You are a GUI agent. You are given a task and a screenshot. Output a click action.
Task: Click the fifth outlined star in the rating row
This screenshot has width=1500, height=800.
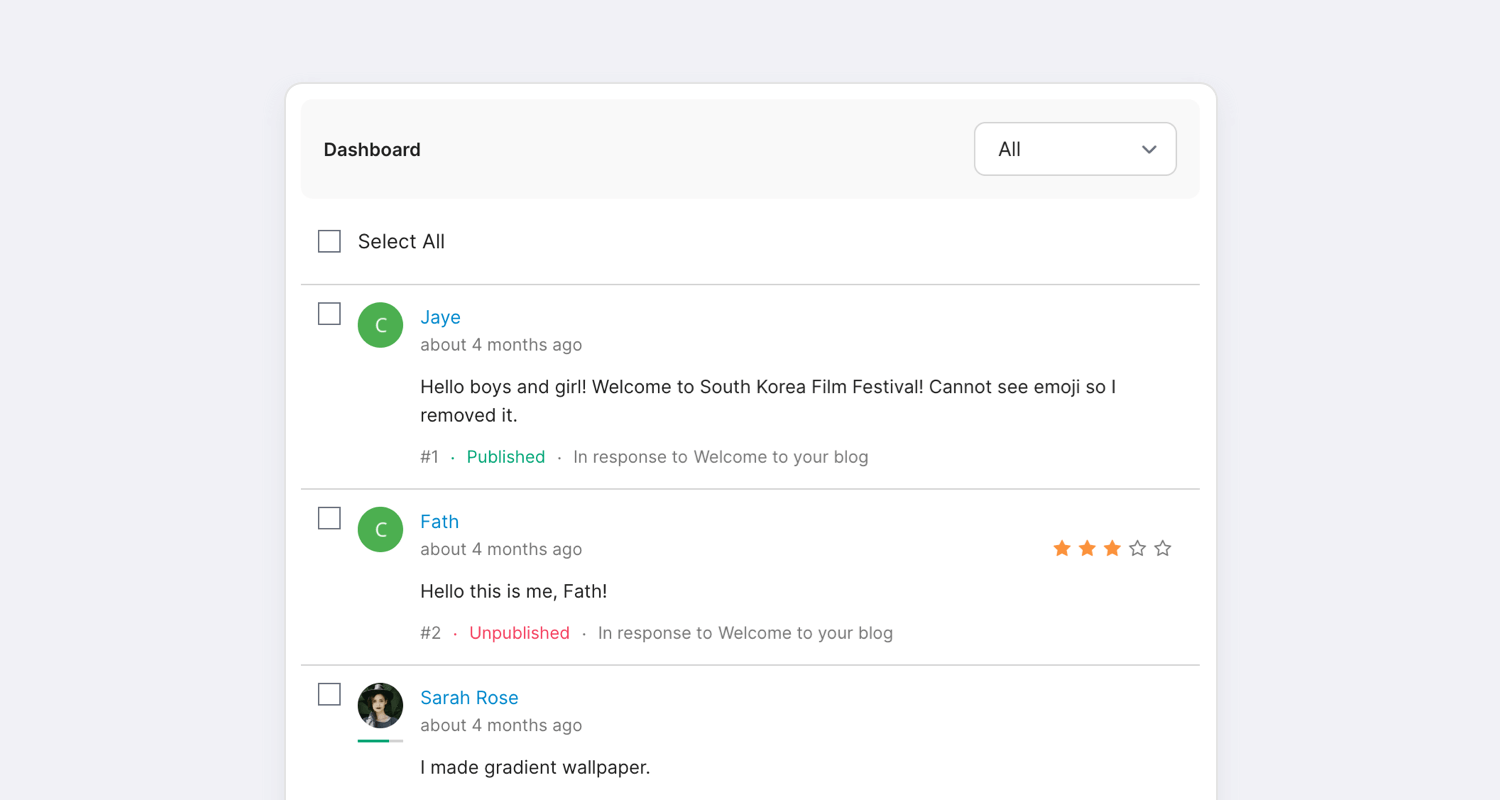1162,548
